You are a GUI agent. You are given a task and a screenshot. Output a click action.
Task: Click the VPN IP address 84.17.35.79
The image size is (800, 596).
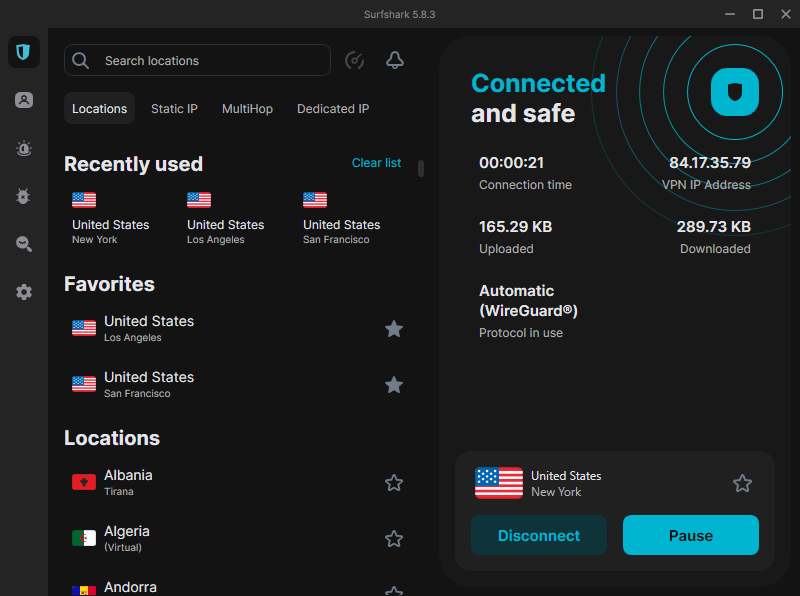point(710,163)
